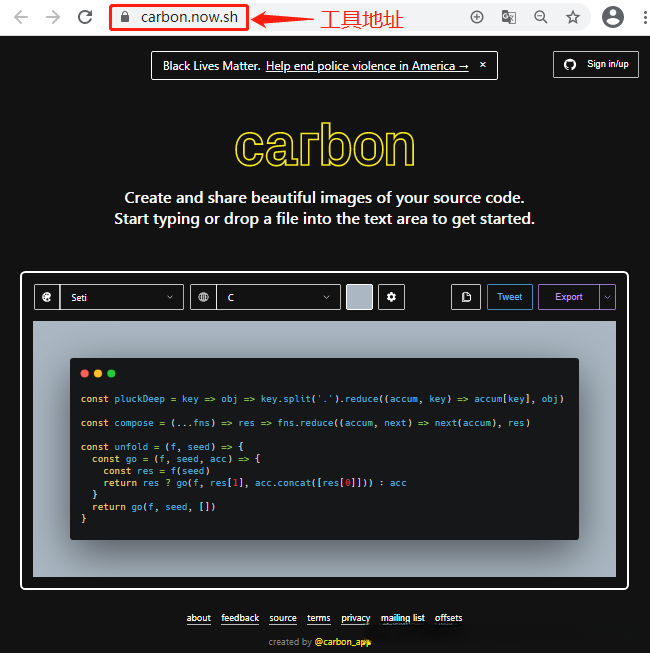Screen dimensions: 650x653
Task: Click the red window control dot
Action: [85, 374]
